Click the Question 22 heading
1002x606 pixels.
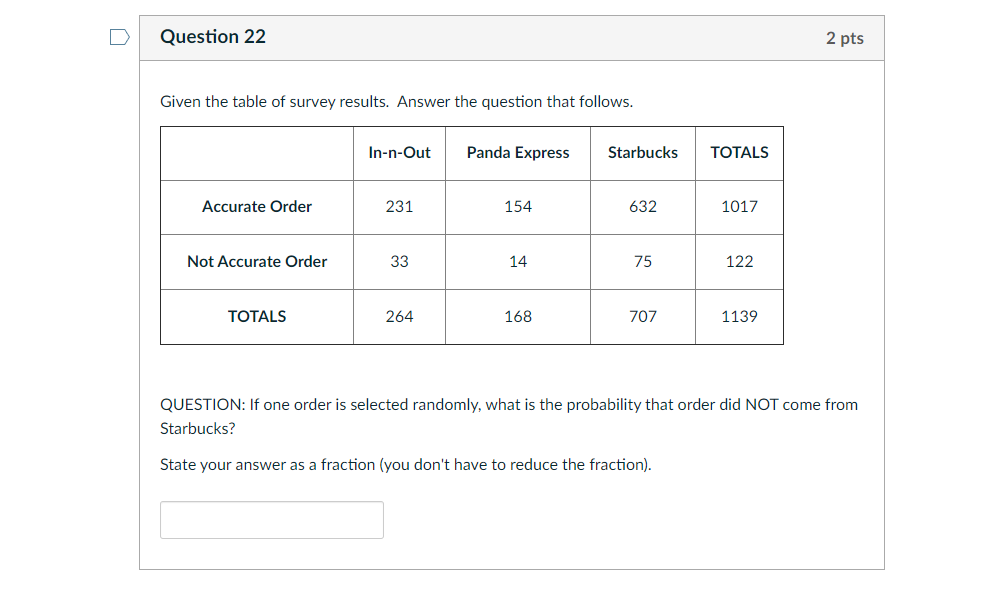213,37
